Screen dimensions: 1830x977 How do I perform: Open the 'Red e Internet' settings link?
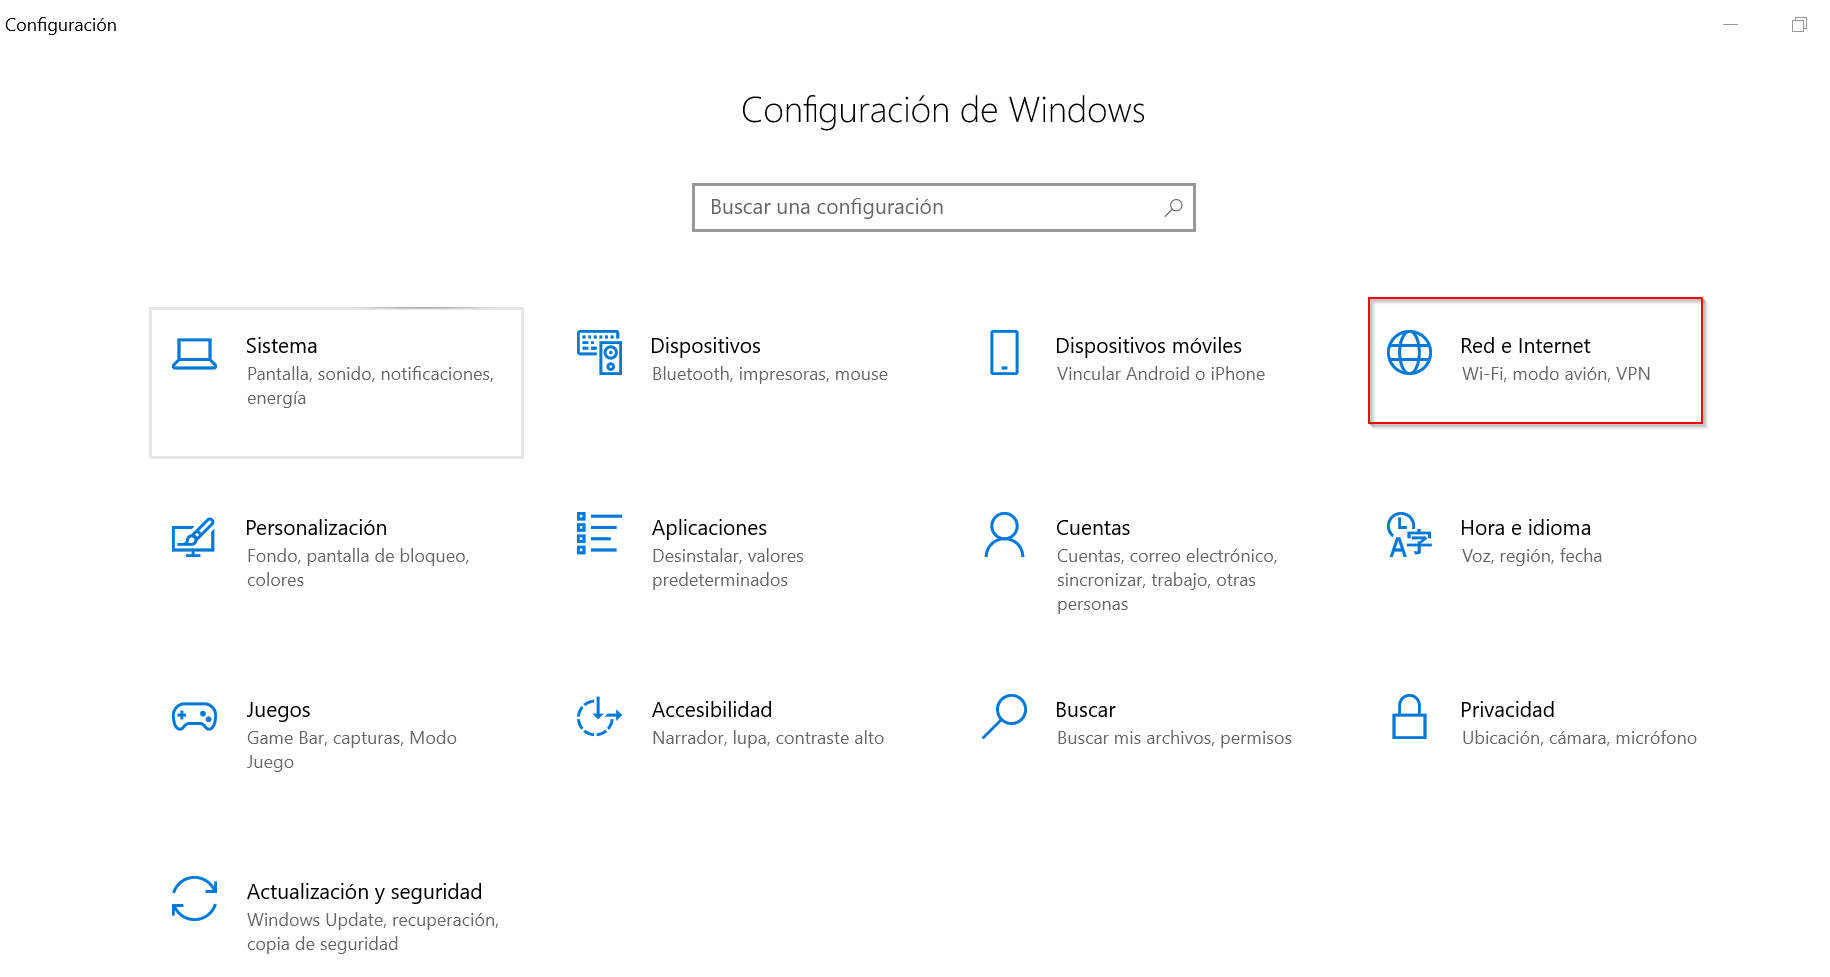[1524, 346]
